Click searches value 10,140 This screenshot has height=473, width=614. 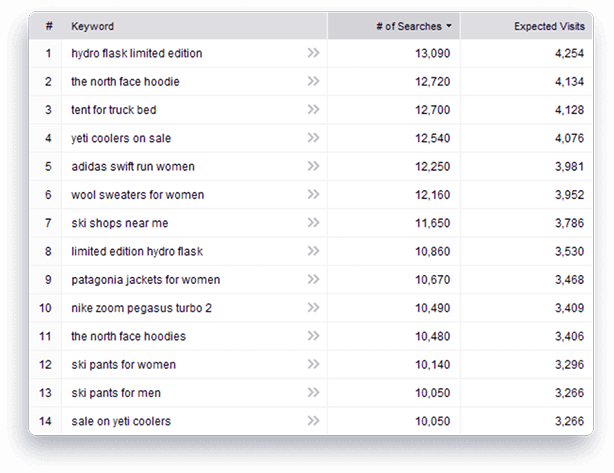[433, 365]
